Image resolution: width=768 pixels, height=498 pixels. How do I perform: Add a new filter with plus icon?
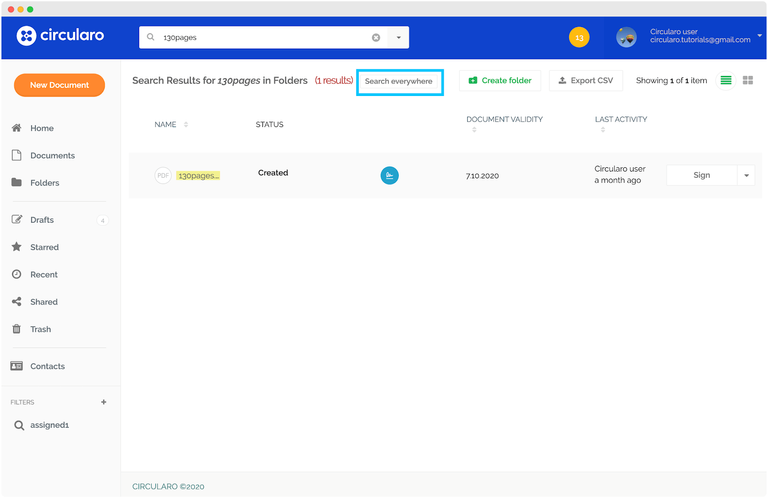pos(103,402)
